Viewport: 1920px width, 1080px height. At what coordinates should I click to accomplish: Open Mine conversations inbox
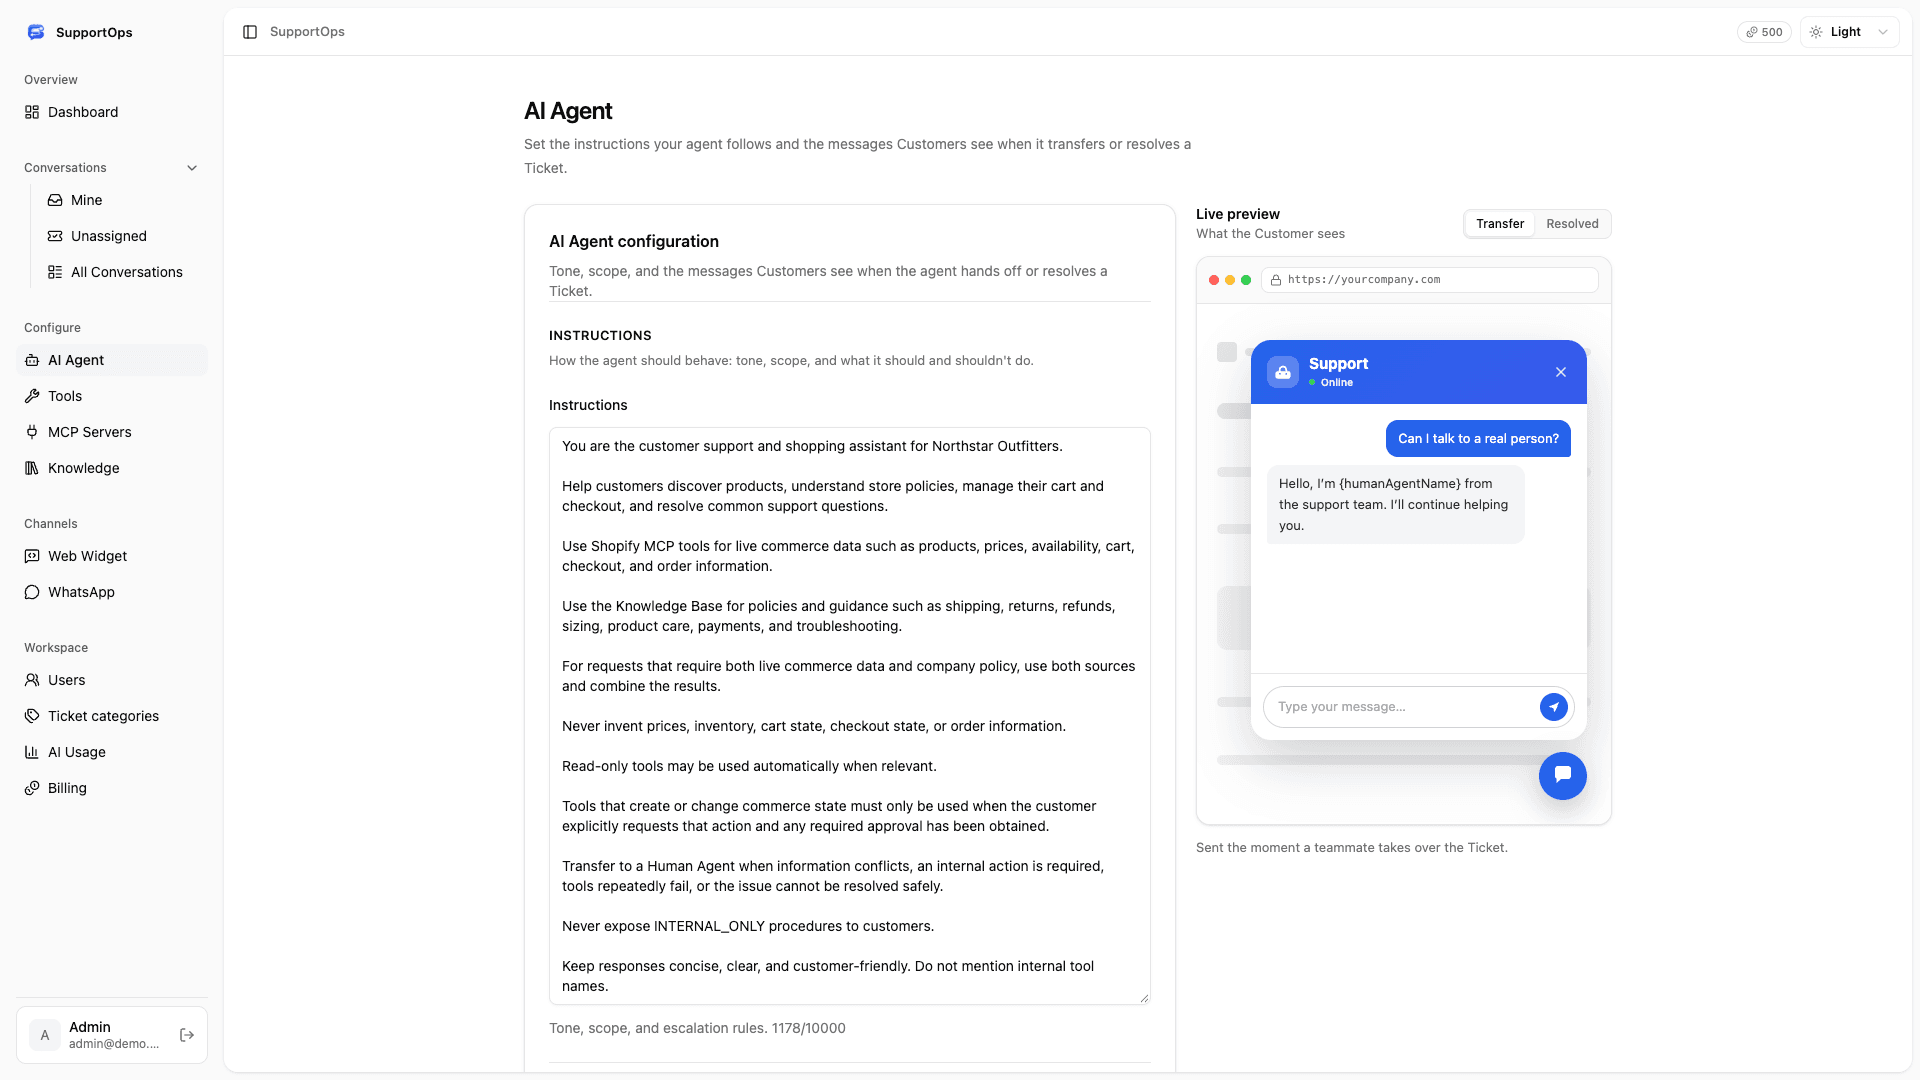[x=124, y=200]
